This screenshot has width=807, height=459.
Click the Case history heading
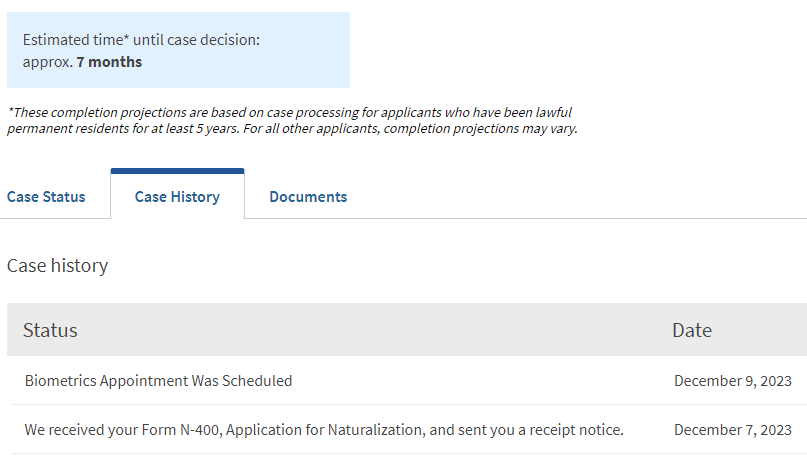(57, 266)
